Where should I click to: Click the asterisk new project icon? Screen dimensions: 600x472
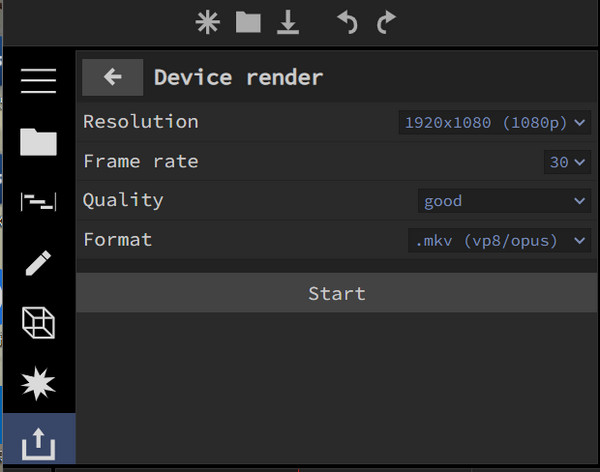point(207,22)
